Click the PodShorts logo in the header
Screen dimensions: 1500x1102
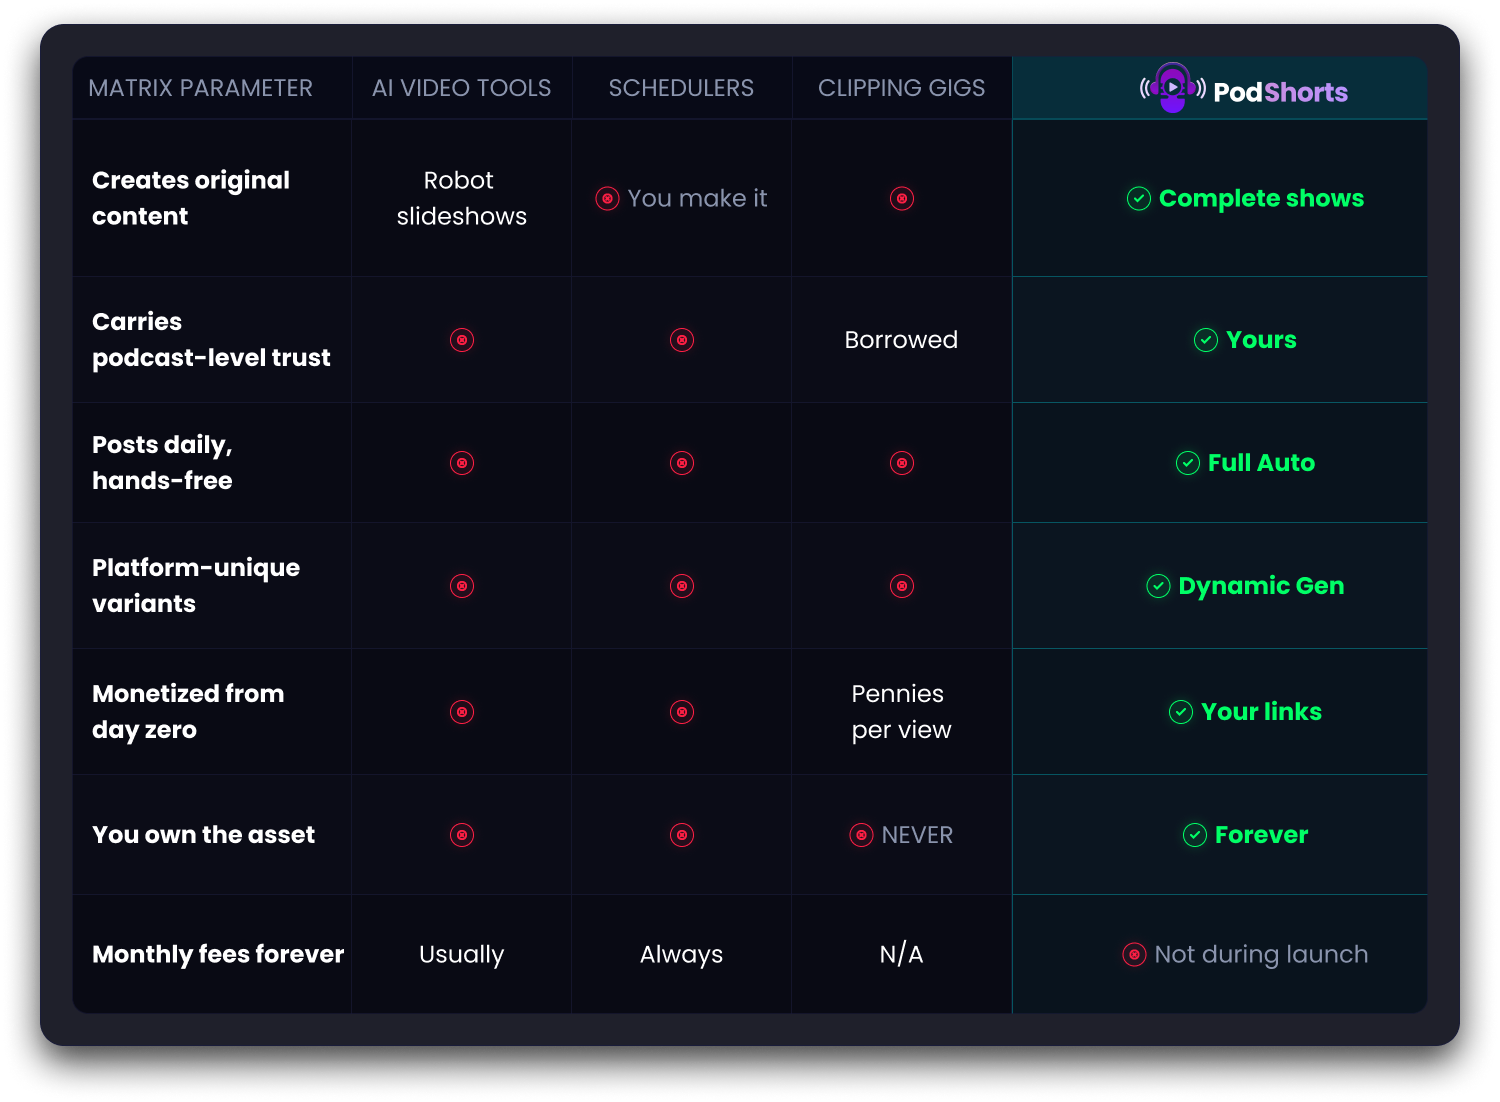click(1244, 90)
